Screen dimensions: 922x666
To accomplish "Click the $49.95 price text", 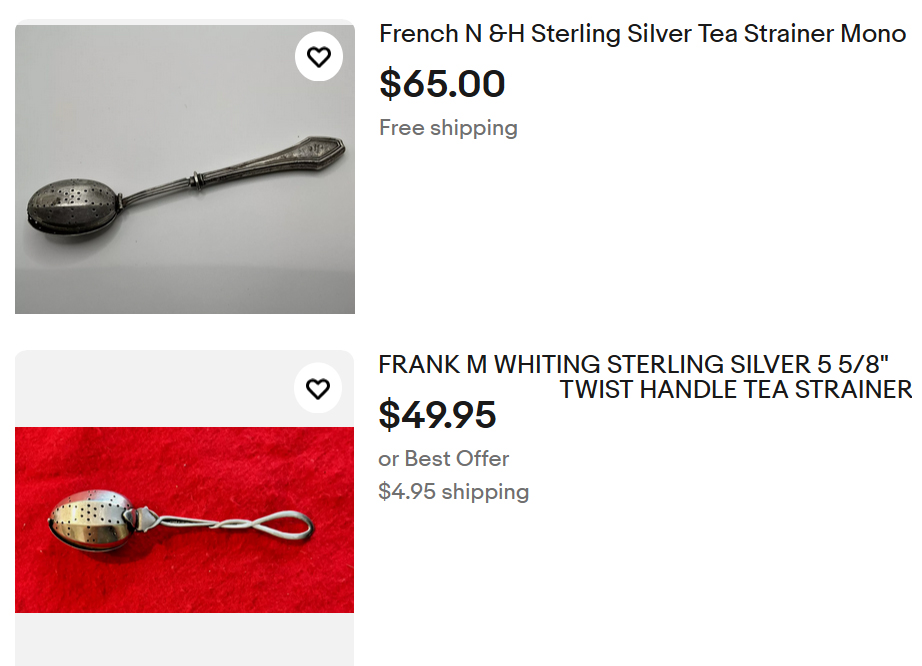I will click(438, 416).
